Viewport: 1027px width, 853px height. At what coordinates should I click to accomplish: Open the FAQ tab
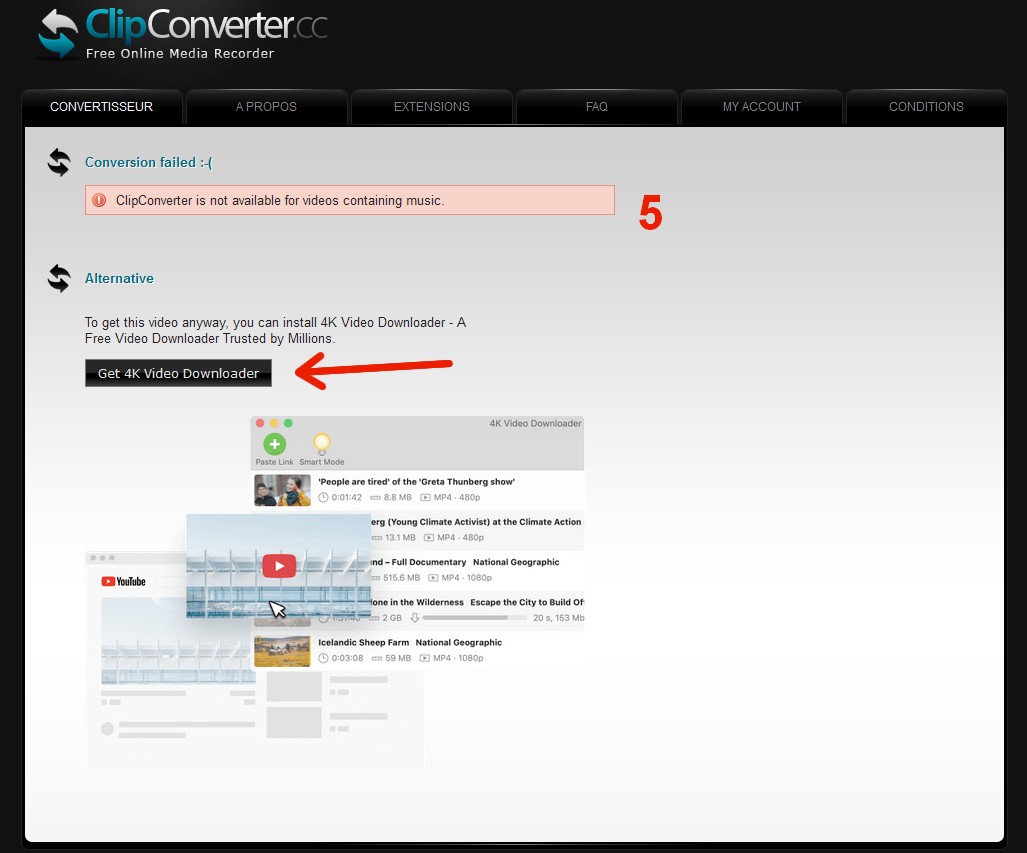(x=597, y=107)
